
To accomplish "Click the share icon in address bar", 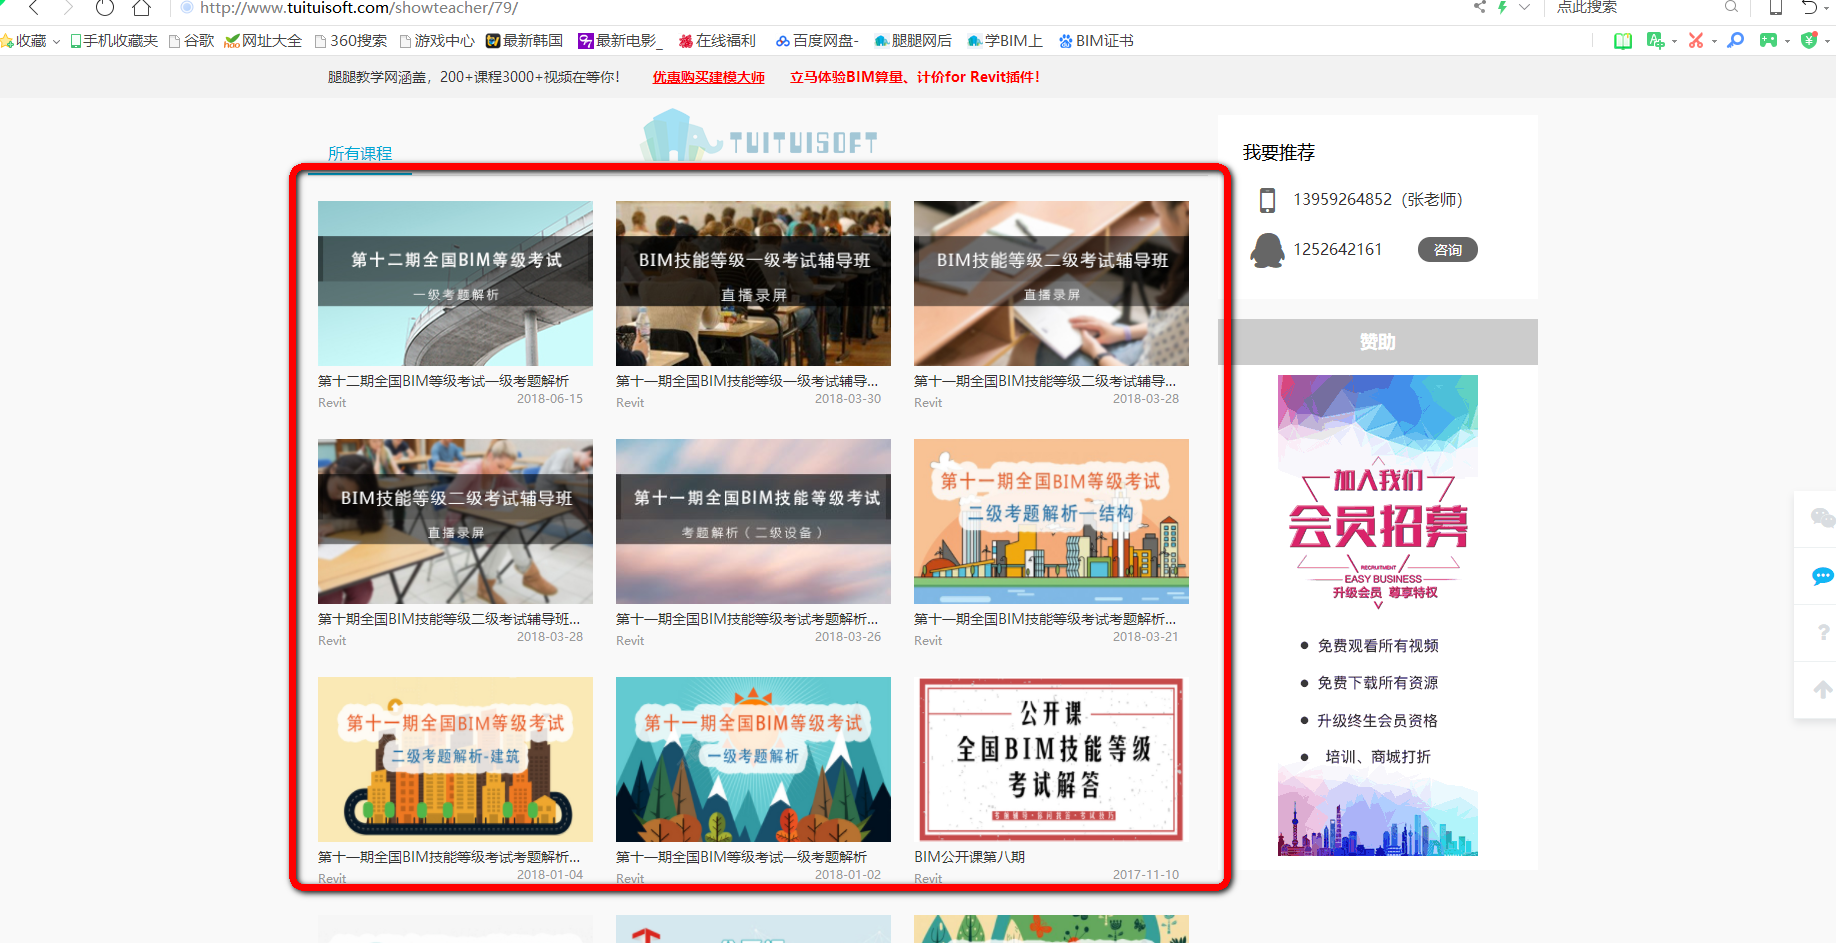I will coord(1480,7).
